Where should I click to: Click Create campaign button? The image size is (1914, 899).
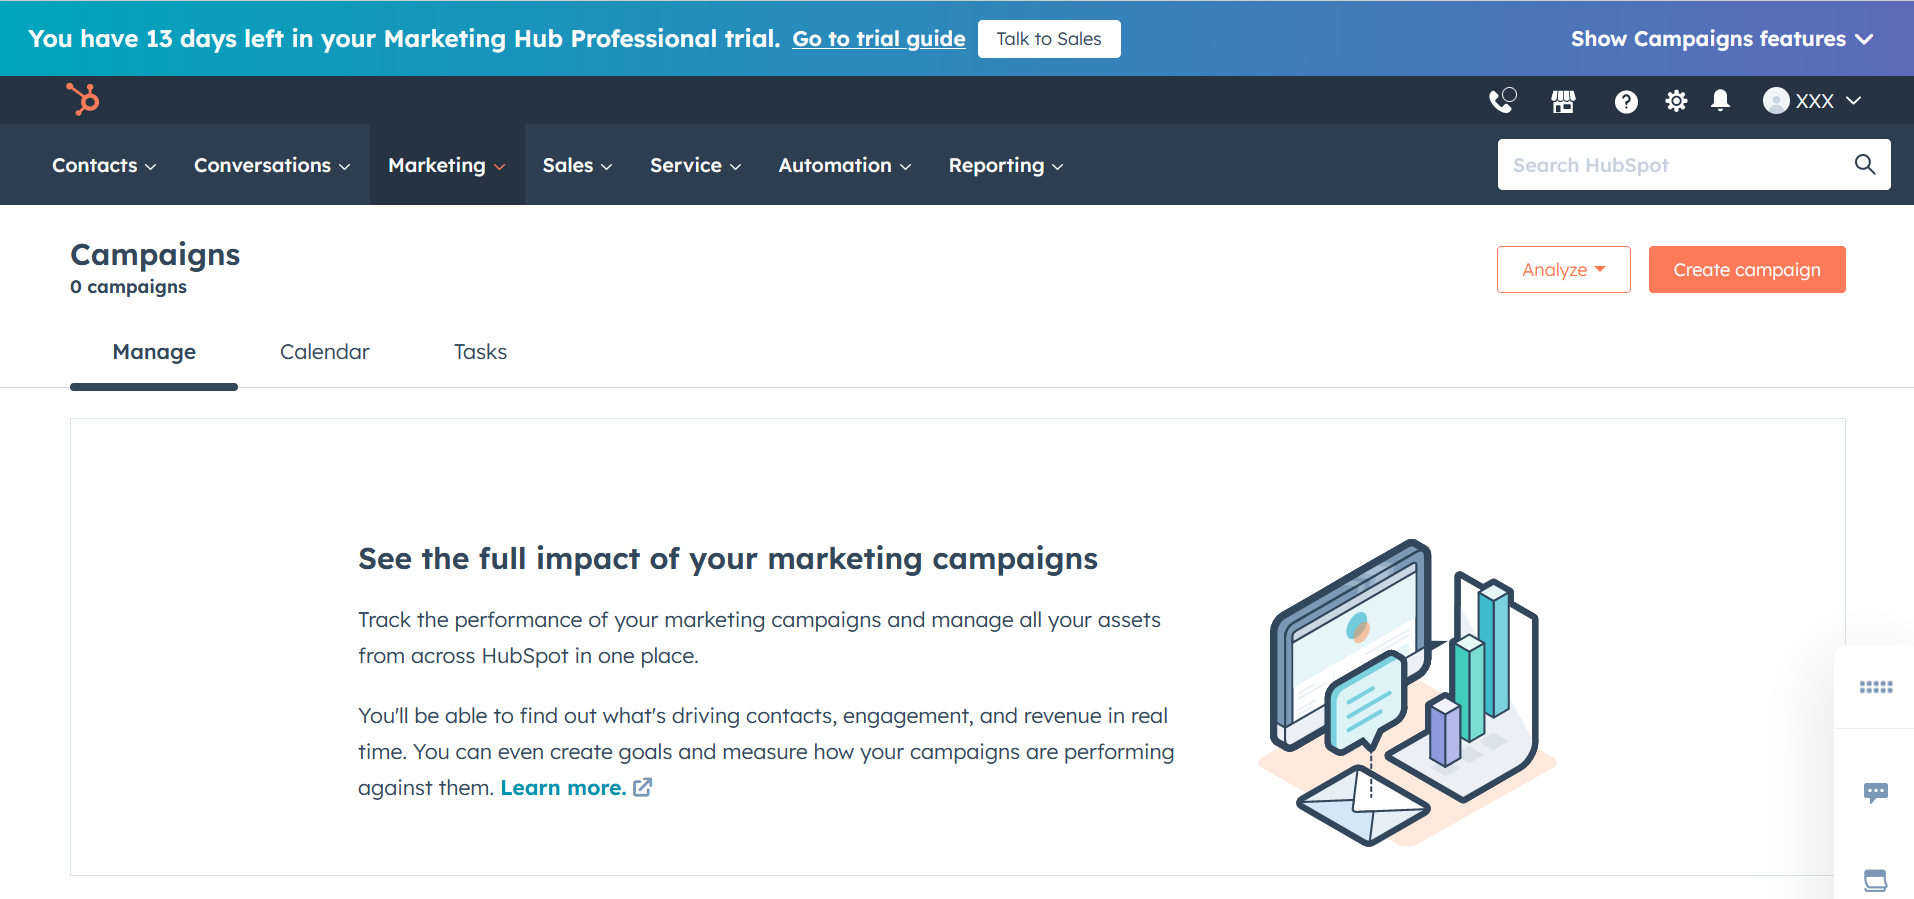tap(1747, 270)
